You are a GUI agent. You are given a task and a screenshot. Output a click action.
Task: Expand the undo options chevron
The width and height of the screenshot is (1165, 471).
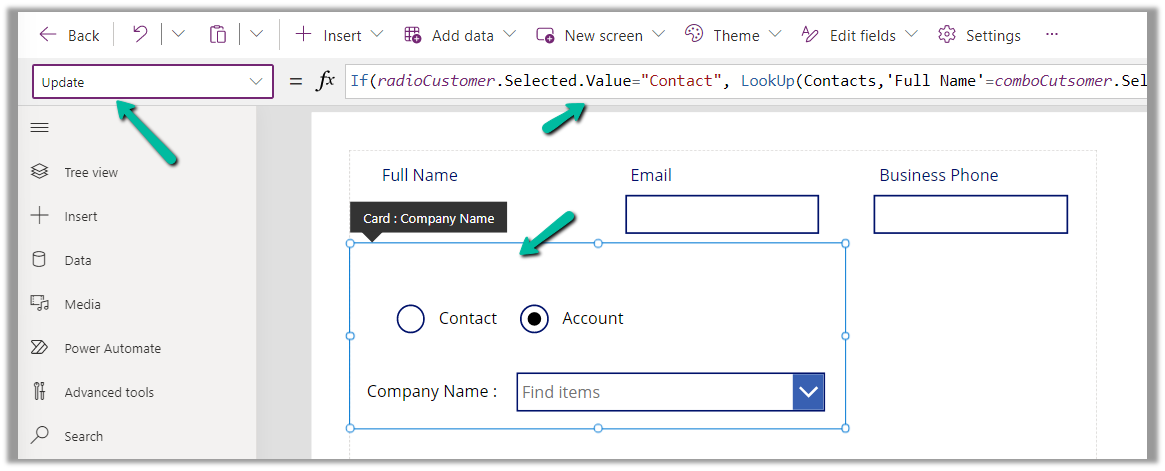tap(178, 35)
